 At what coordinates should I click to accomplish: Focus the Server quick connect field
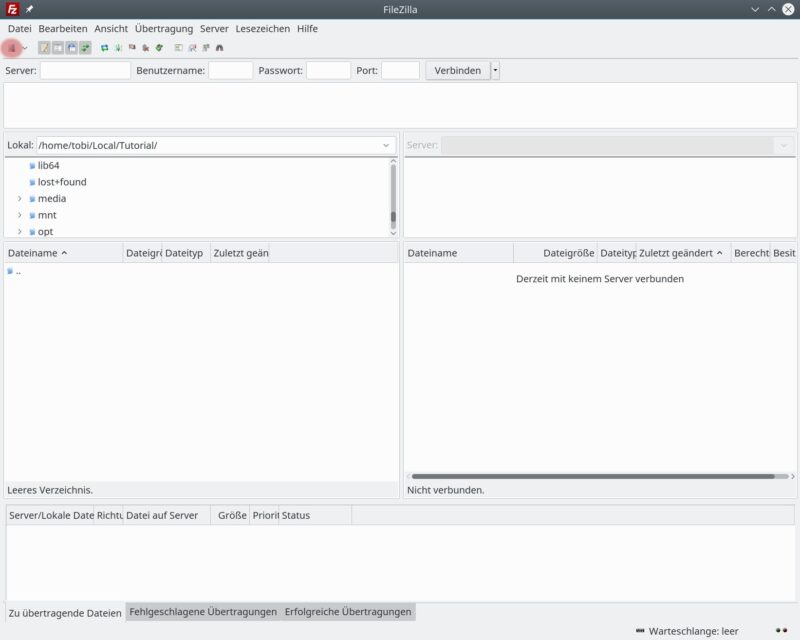point(85,70)
